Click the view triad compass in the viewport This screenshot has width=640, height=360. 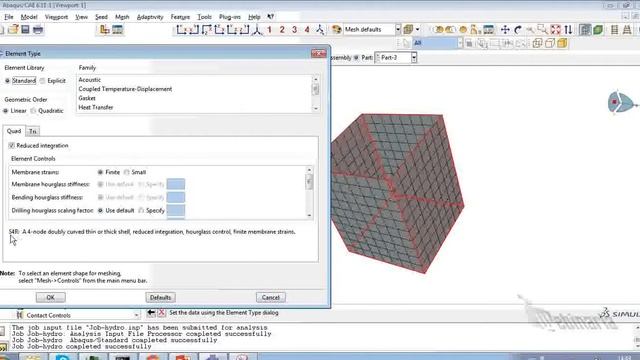coord(621,102)
